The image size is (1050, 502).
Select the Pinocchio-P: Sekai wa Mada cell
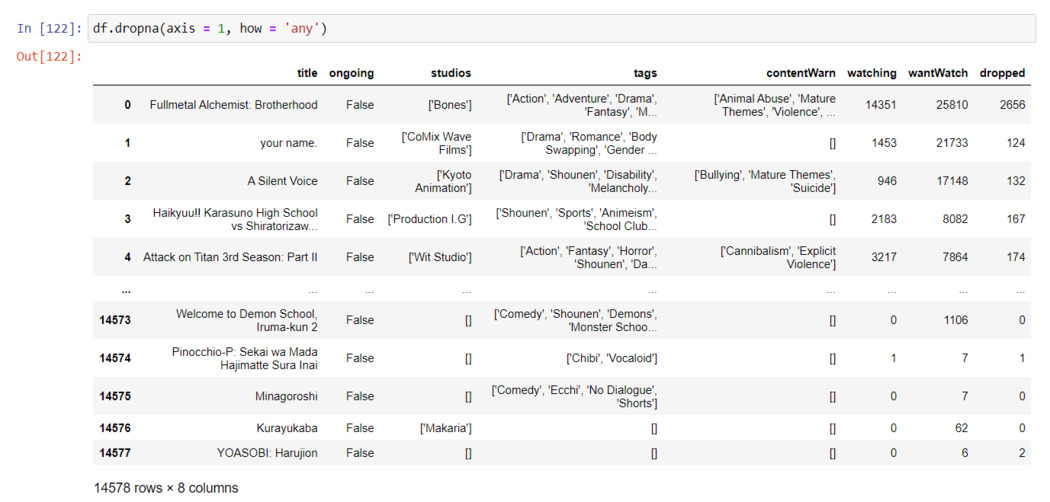pos(244,358)
